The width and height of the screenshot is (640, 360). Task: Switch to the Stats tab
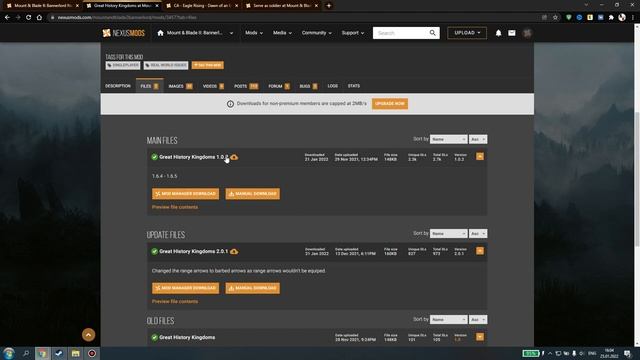click(x=354, y=86)
